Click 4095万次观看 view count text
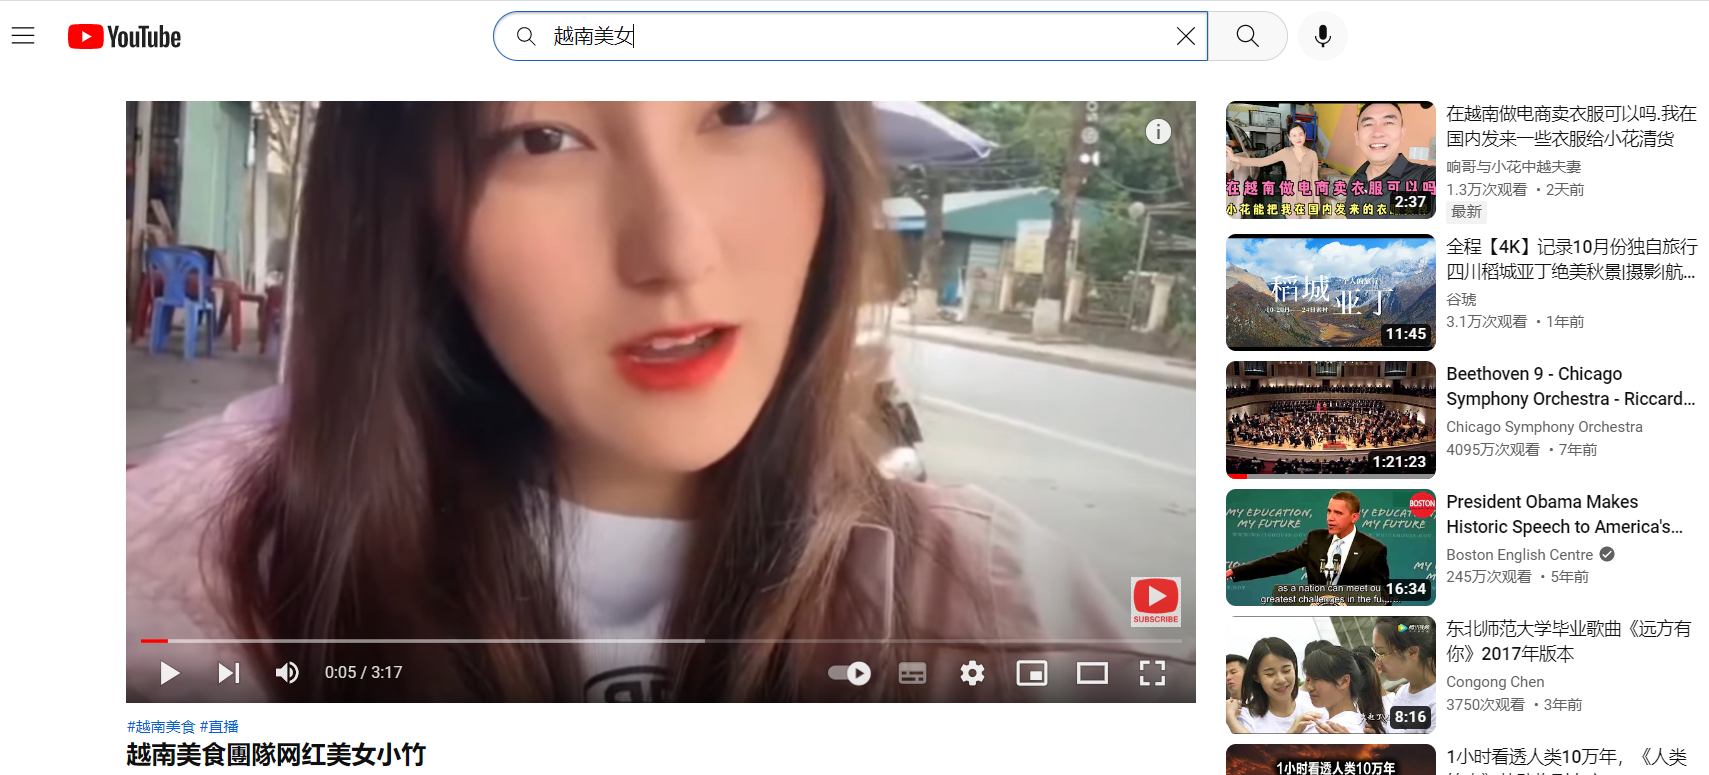Image resolution: width=1709 pixels, height=775 pixels. click(x=1493, y=450)
